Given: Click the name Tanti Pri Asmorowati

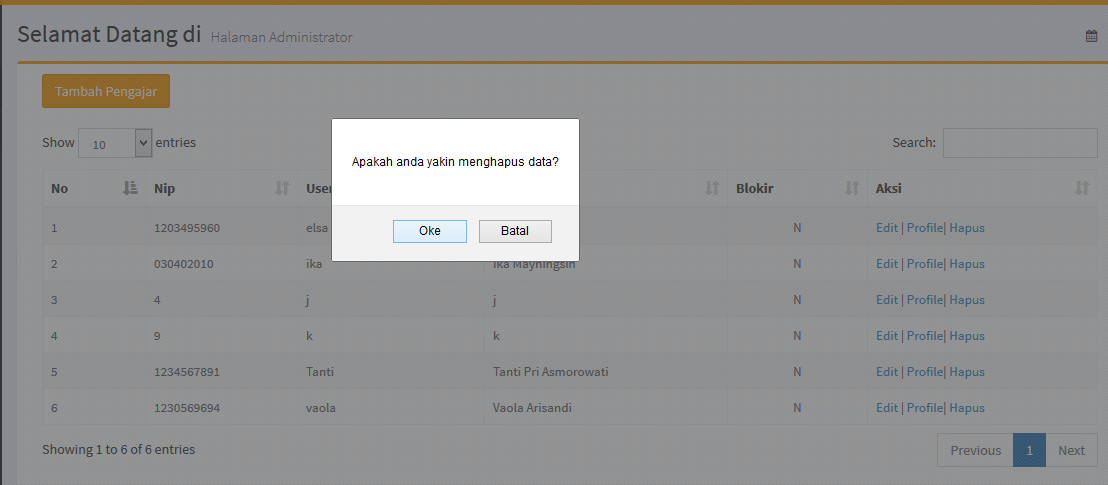Looking at the screenshot, I should tap(550, 372).
